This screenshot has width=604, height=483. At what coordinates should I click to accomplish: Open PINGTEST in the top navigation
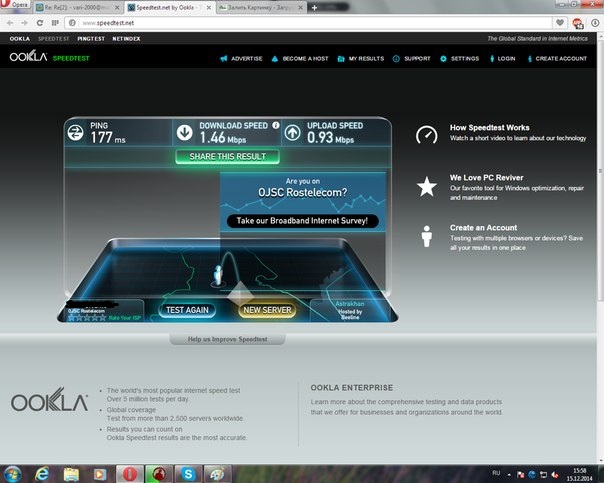tap(91, 39)
